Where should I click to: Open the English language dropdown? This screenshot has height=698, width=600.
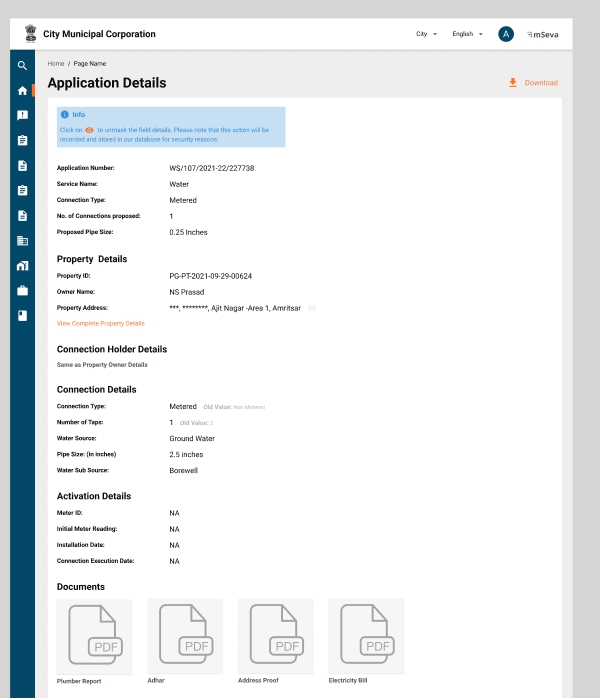click(x=467, y=34)
